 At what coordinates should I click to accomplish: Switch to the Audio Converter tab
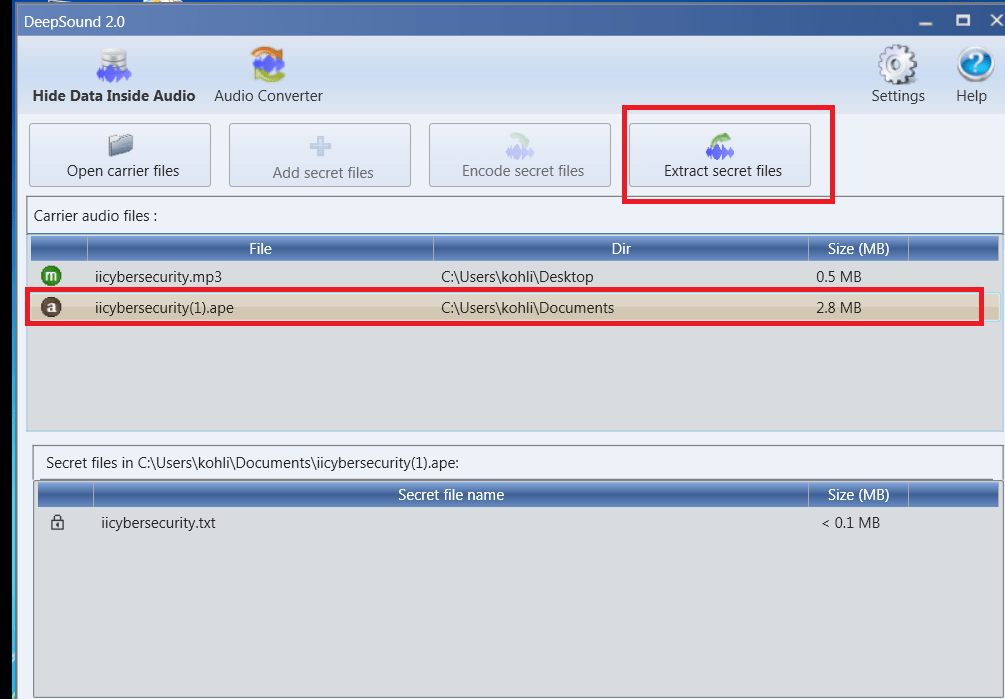point(268,76)
